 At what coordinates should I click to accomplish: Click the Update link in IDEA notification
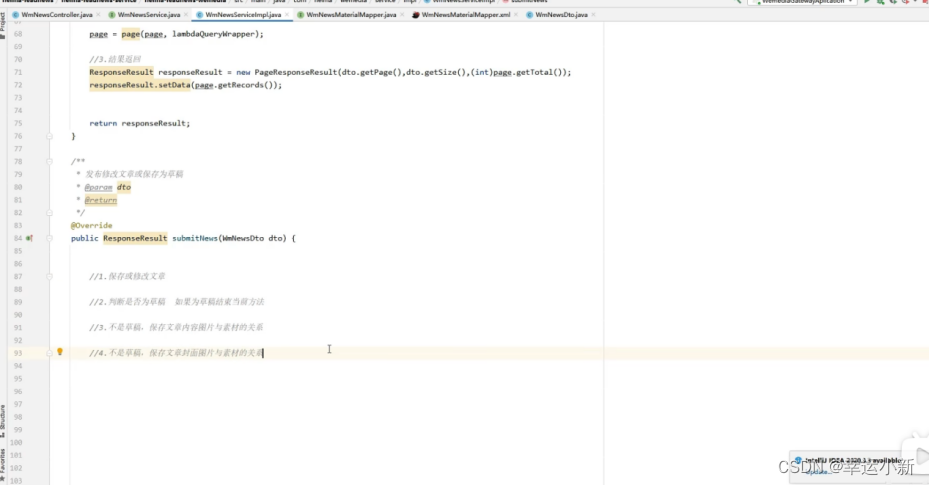point(818,473)
